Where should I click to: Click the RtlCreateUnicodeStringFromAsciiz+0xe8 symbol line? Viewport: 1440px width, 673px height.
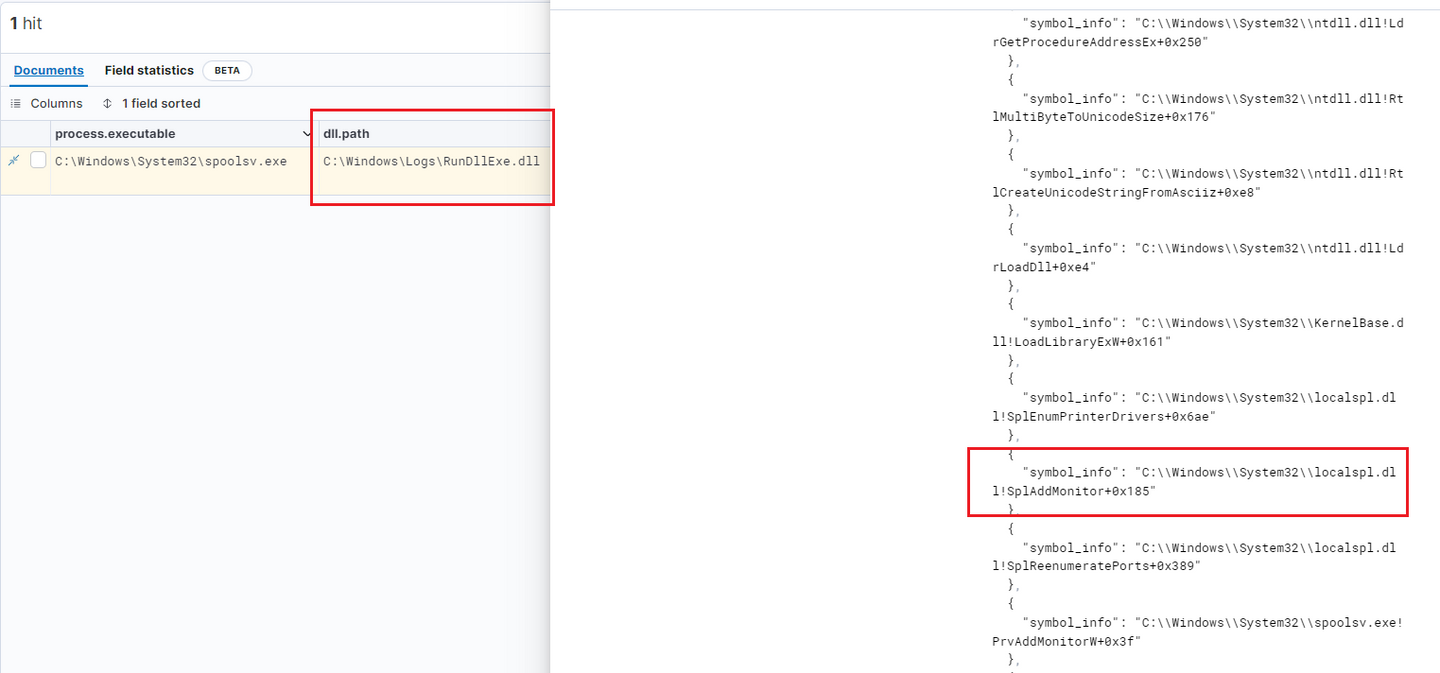(x=1198, y=183)
